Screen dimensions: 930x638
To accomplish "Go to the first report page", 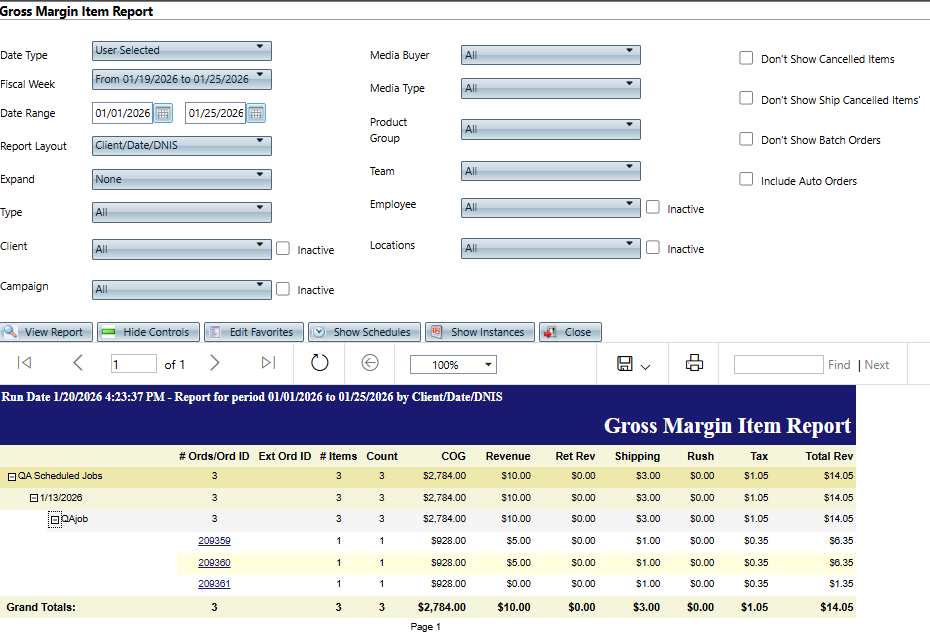I will click(25, 364).
